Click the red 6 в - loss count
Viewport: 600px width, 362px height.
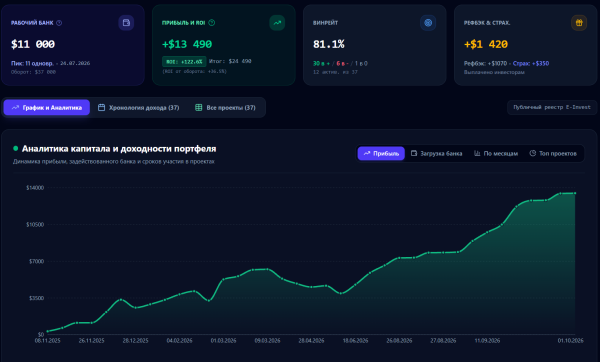coord(342,64)
